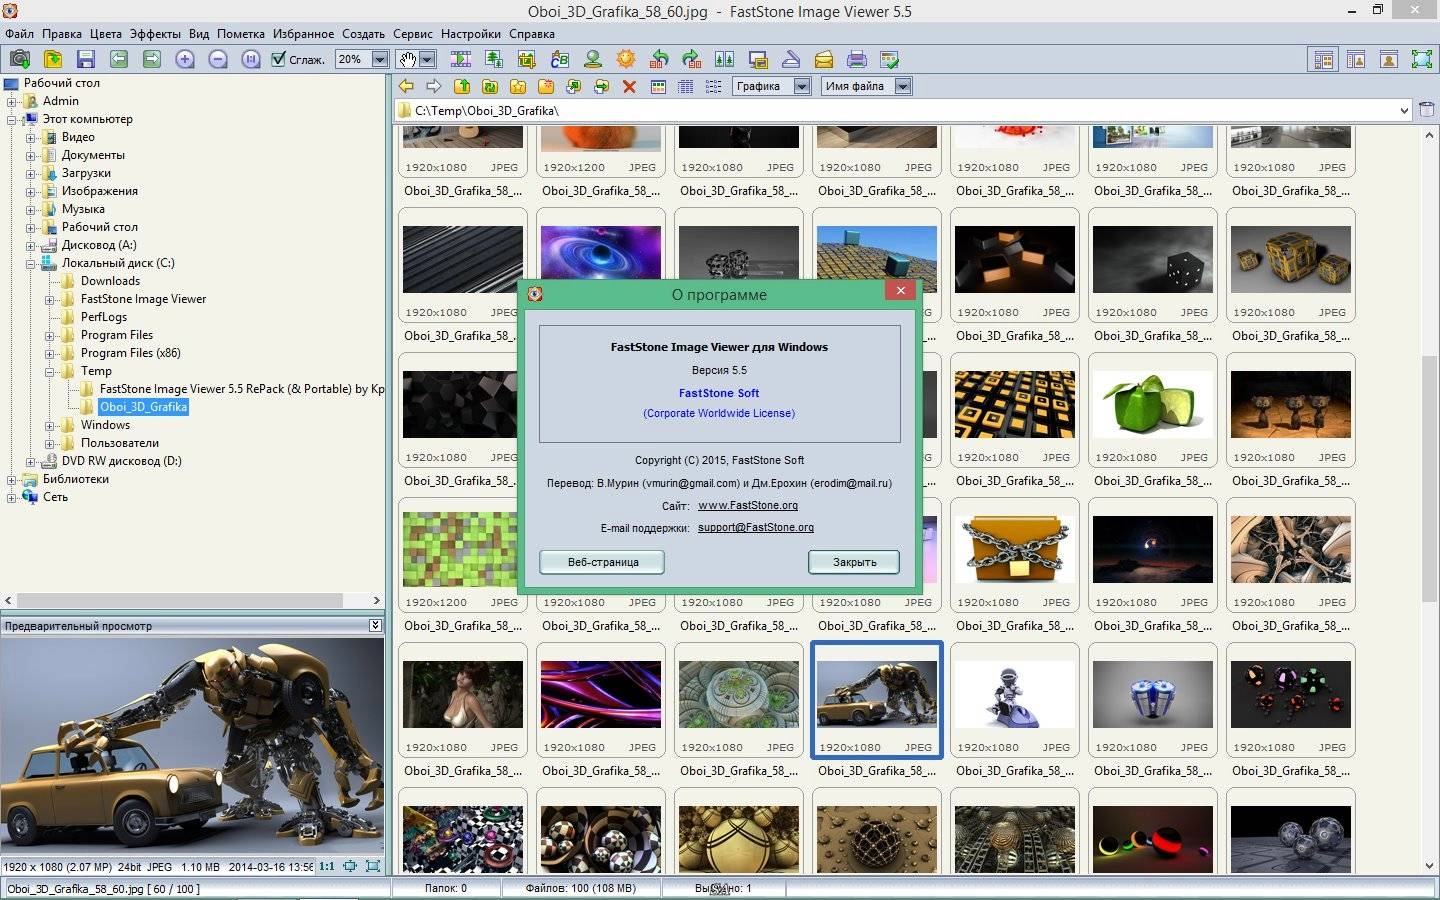The height and width of the screenshot is (900, 1440).
Task: Open the 20% zoom level dropdown
Action: [380, 59]
